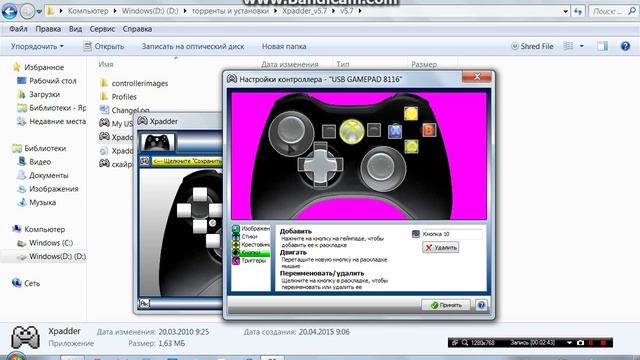Click Bandicam camera screenshot icon
The width and height of the screenshot is (640, 360).
click(580, 343)
